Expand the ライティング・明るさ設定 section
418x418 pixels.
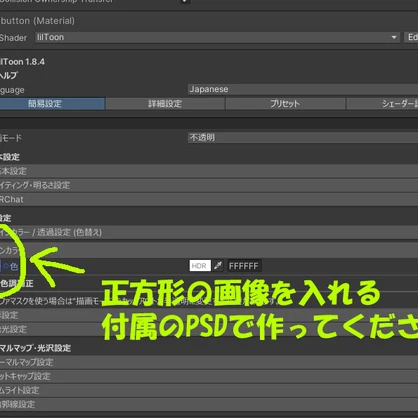[209, 185]
